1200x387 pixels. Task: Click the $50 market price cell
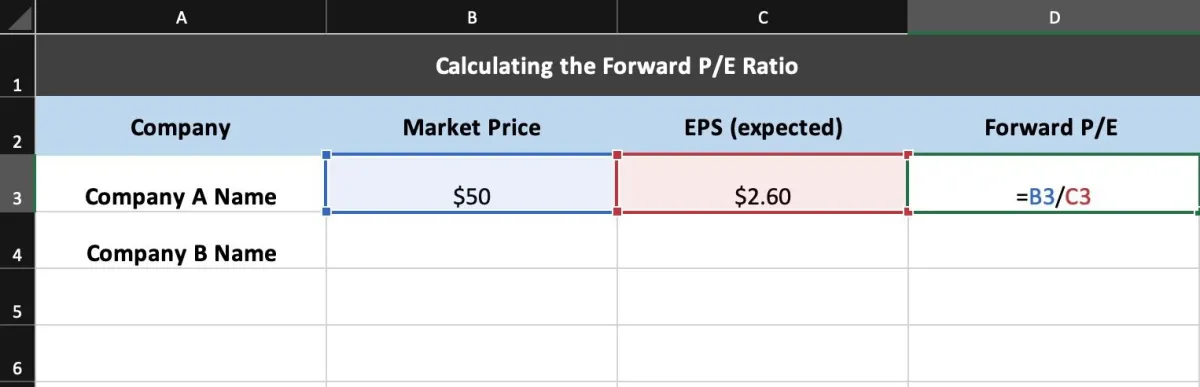[x=471, y=183]
